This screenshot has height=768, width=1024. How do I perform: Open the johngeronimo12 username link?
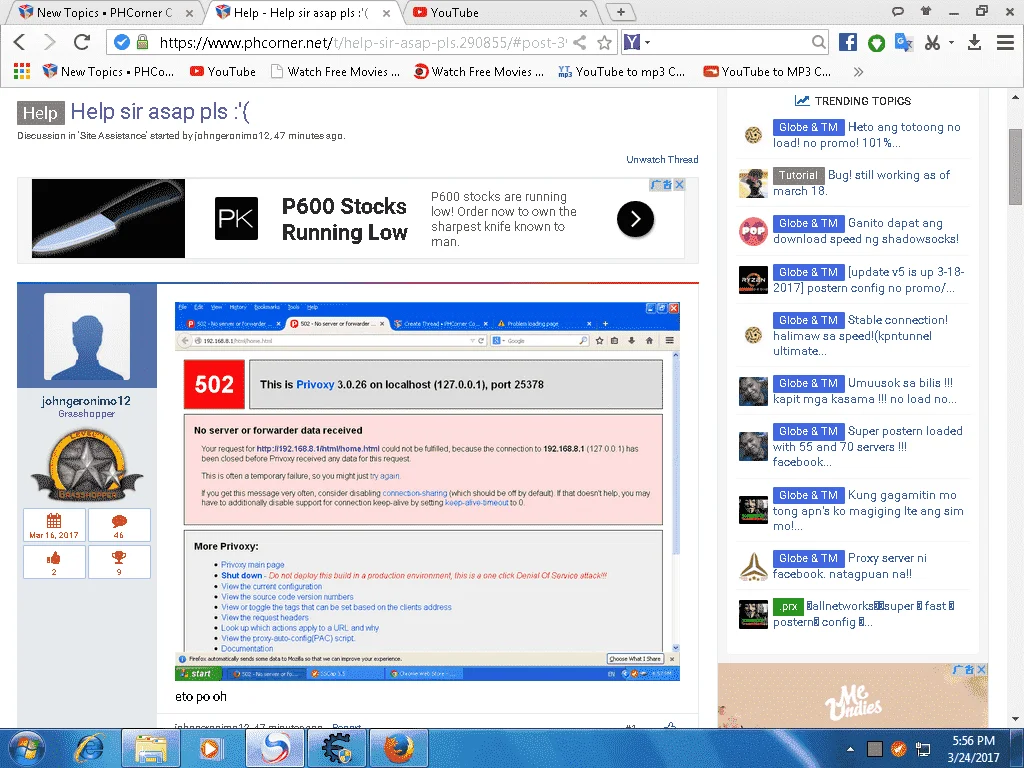coord(86,400)
